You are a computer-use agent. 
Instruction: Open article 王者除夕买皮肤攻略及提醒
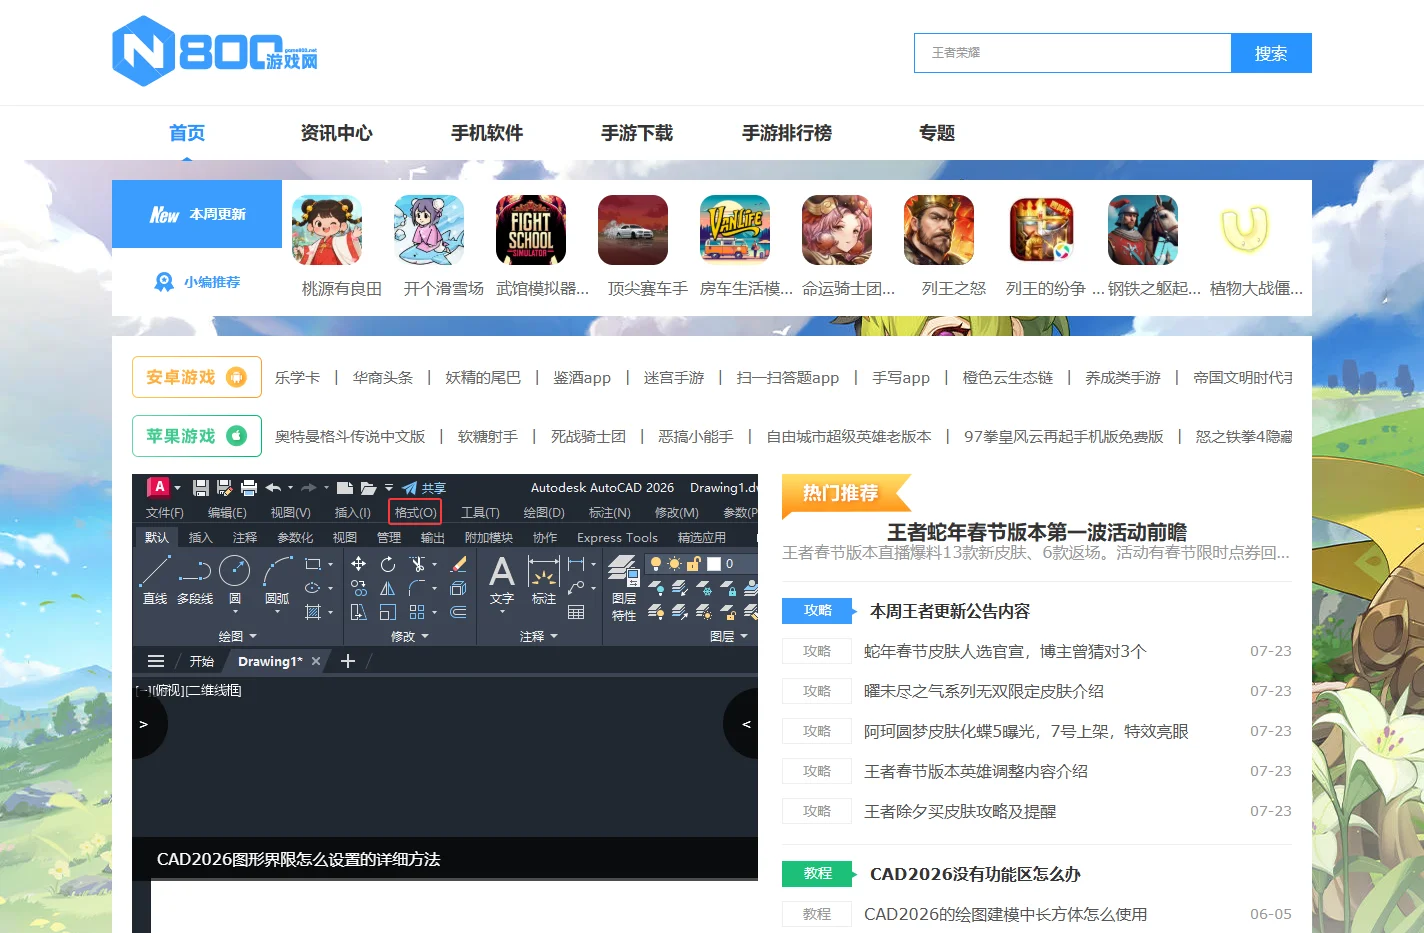coord(960,811)
